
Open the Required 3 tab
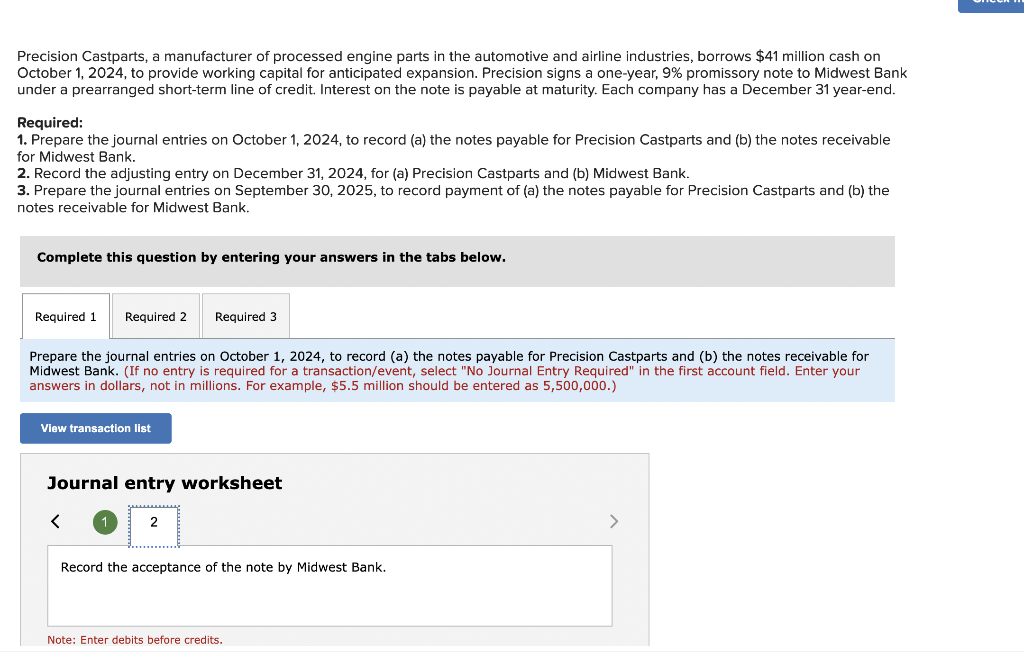[x=246, y=316]
